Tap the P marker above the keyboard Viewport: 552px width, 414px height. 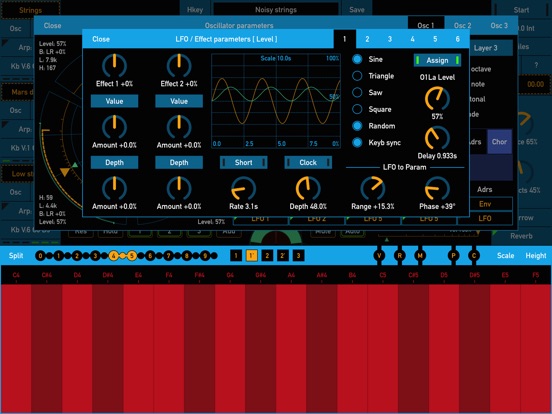[x=453, y=256]
